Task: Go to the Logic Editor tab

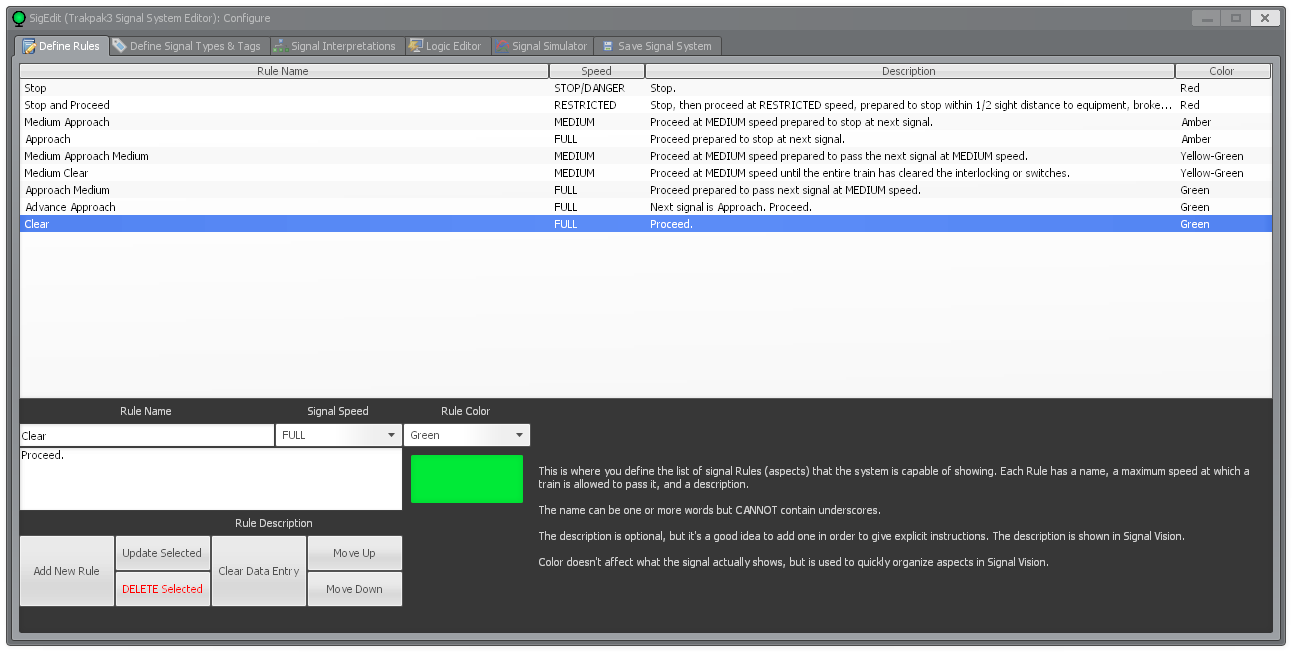Action: tap(446, 46)
